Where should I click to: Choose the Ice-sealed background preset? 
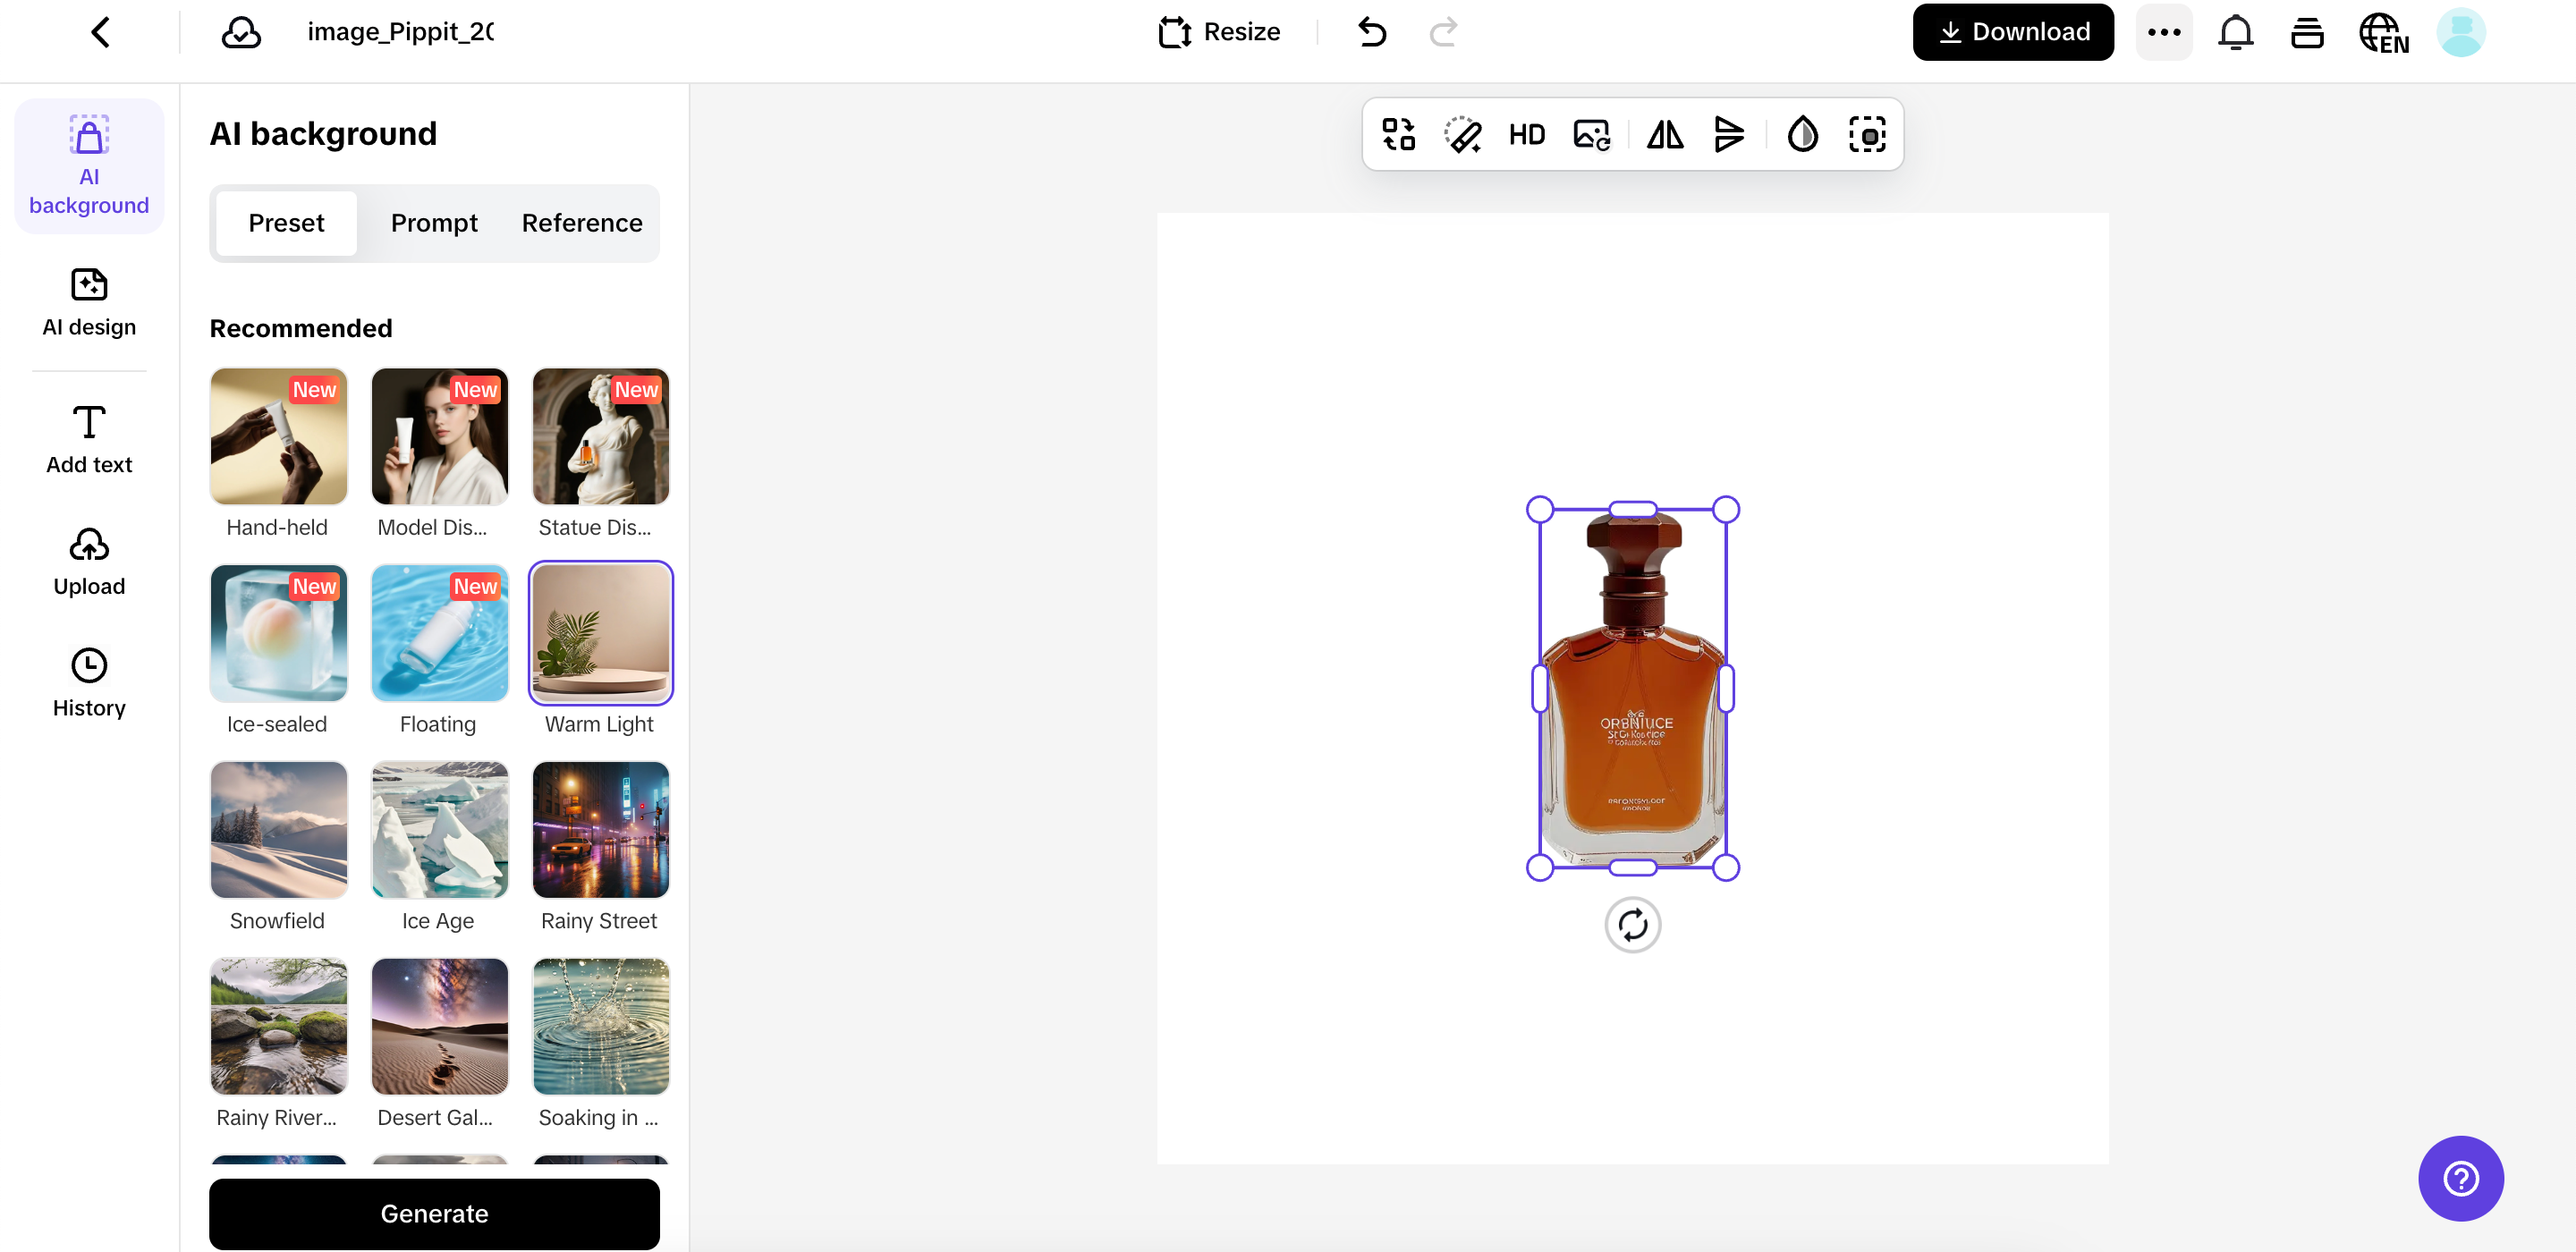[x=278, y=632]
